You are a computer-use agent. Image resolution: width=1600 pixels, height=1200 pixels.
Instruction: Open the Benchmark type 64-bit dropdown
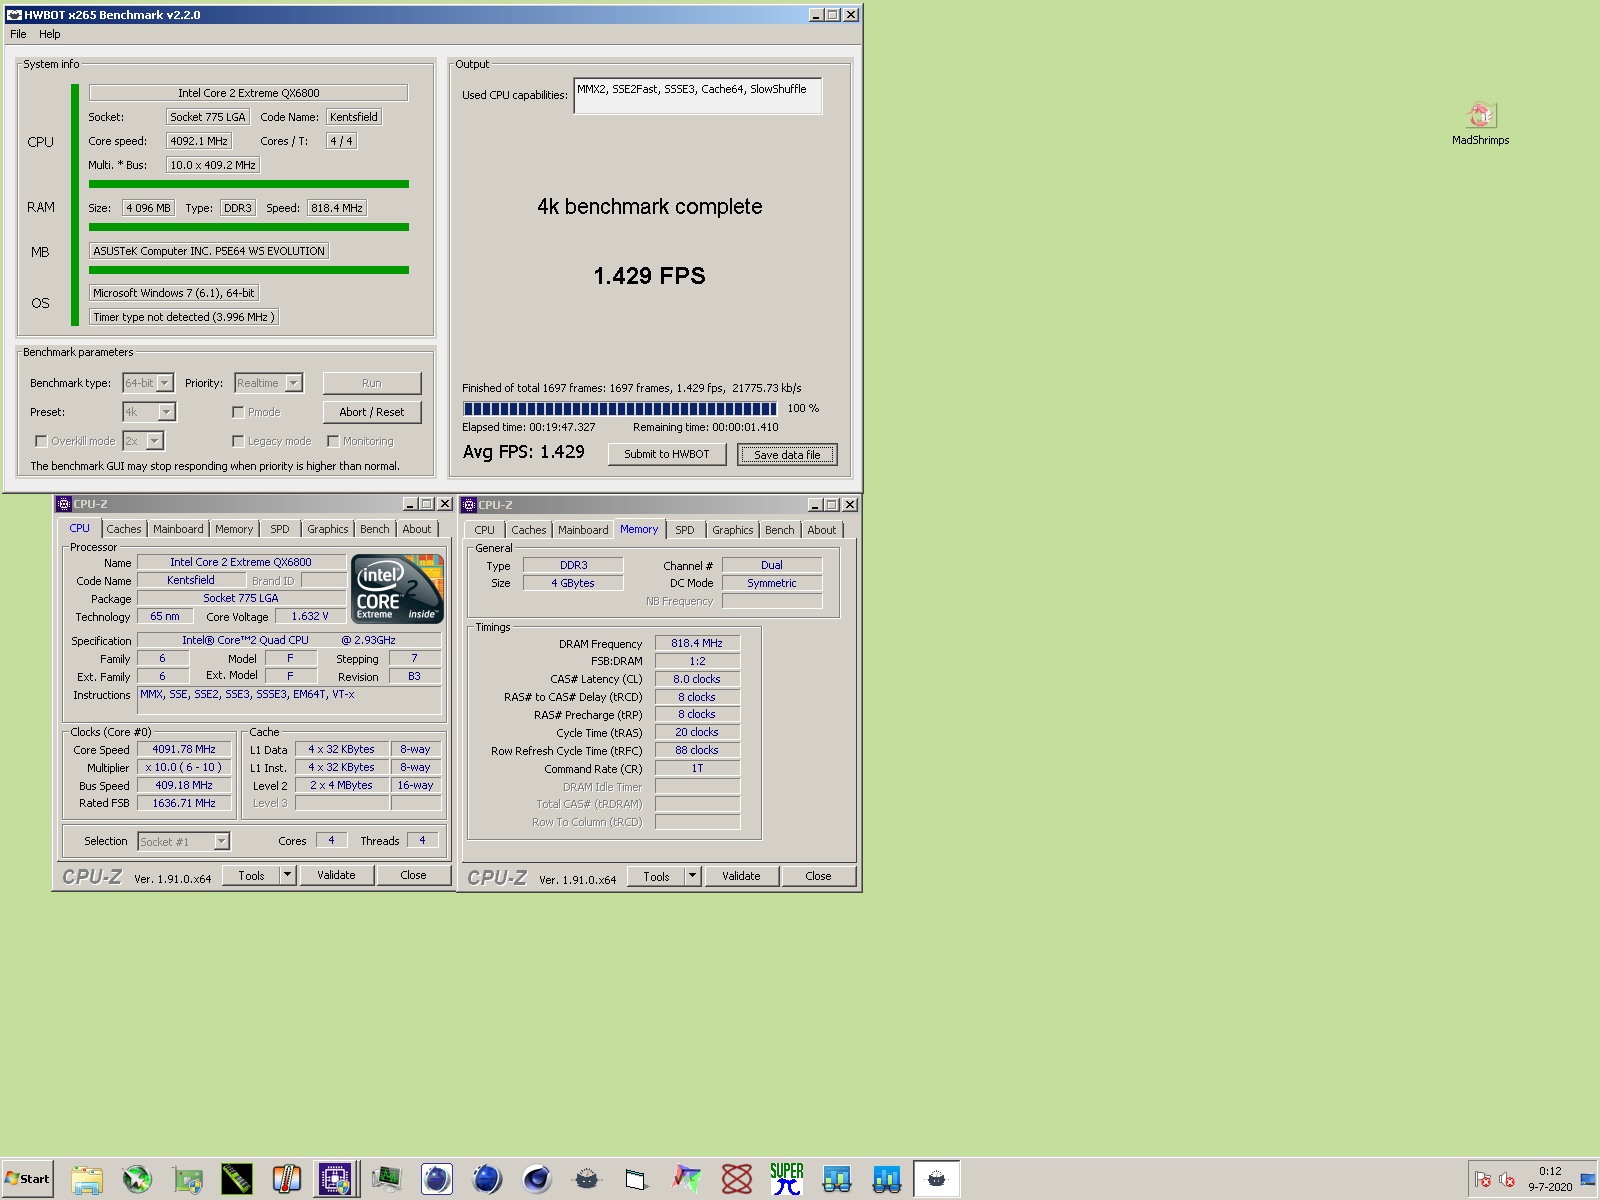coord(148,383)
